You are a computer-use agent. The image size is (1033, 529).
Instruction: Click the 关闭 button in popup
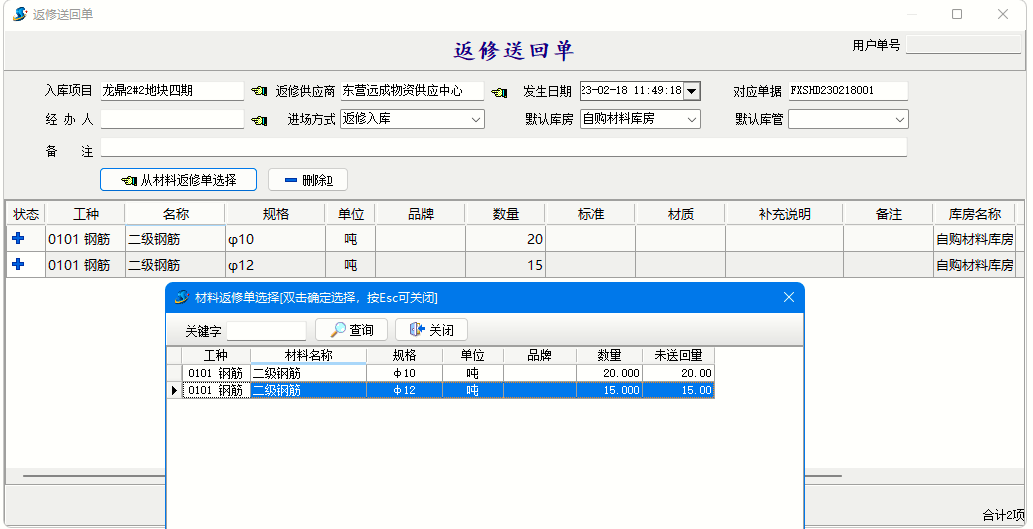click(431, 330)
